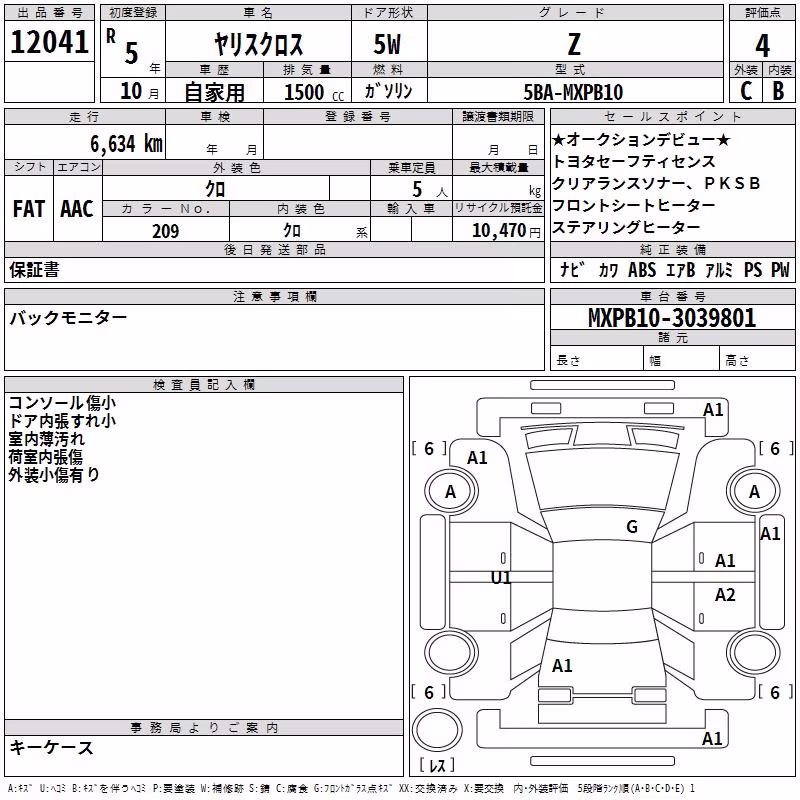The image size is (800, 800).
Task: Click the ステアリングヒーター sales point
Action: [627, 227]
